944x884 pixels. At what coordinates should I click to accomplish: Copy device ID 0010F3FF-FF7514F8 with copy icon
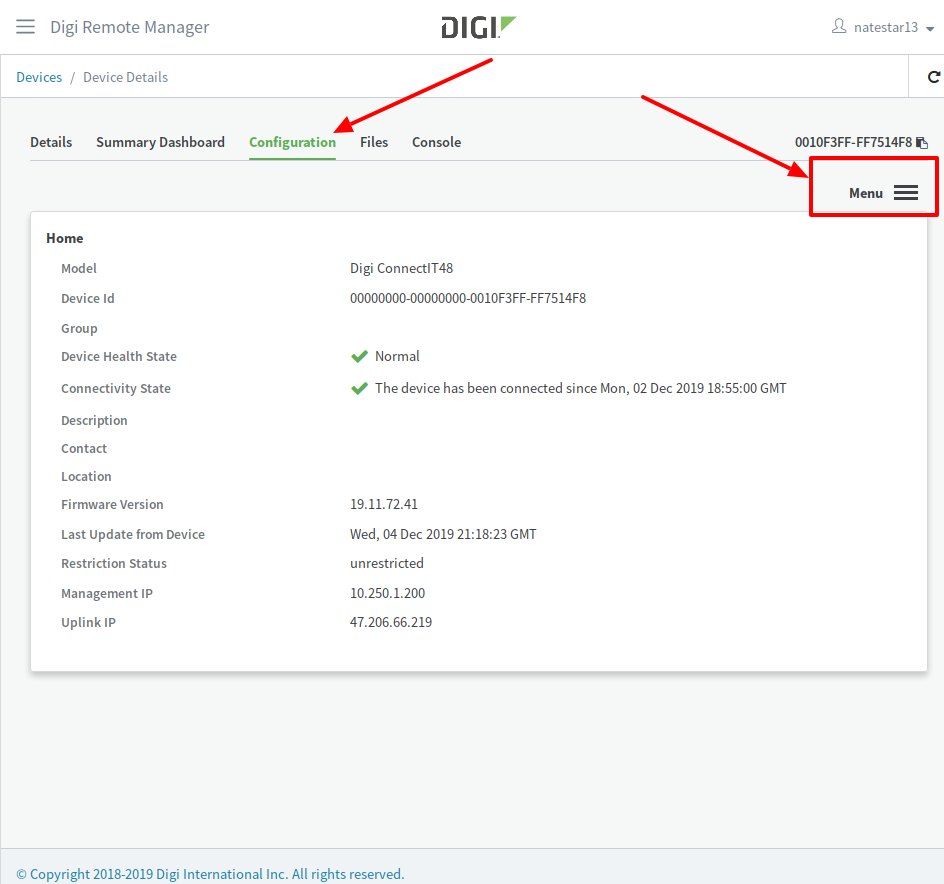pos(922,143)
